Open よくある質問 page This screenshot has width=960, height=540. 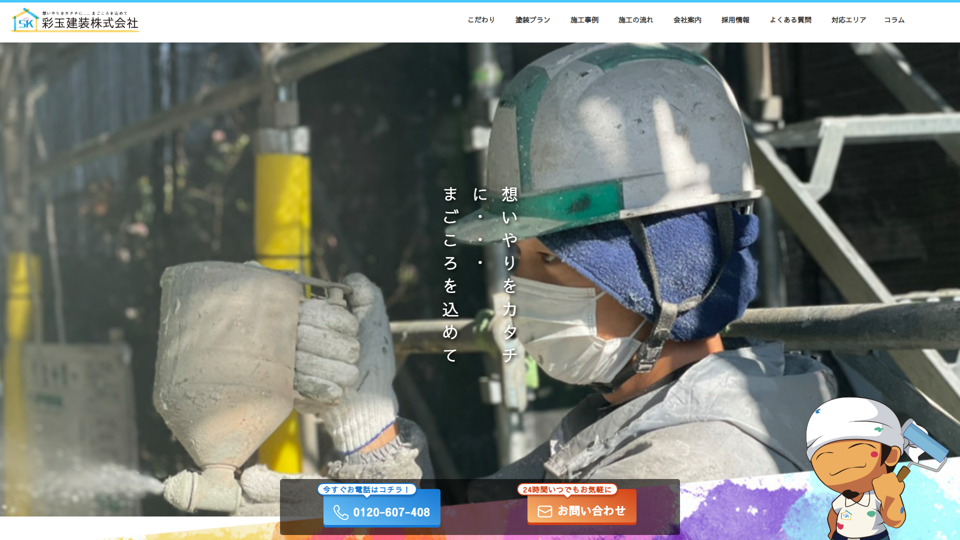click(790, 20)
